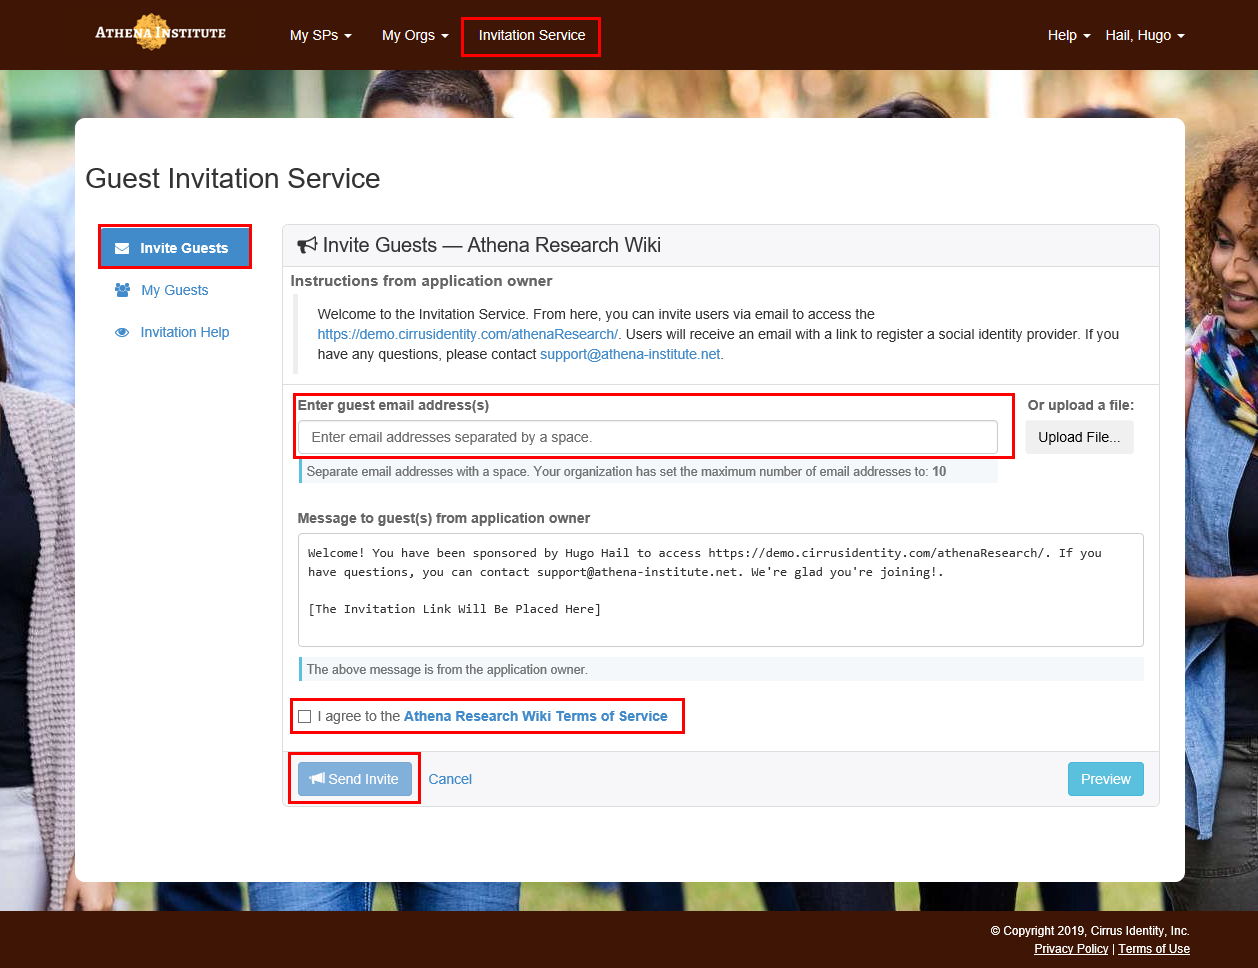Click the 'Or upload a file:' label
The height and width of the screenshot is (968, 1258).
point(1081,405)
